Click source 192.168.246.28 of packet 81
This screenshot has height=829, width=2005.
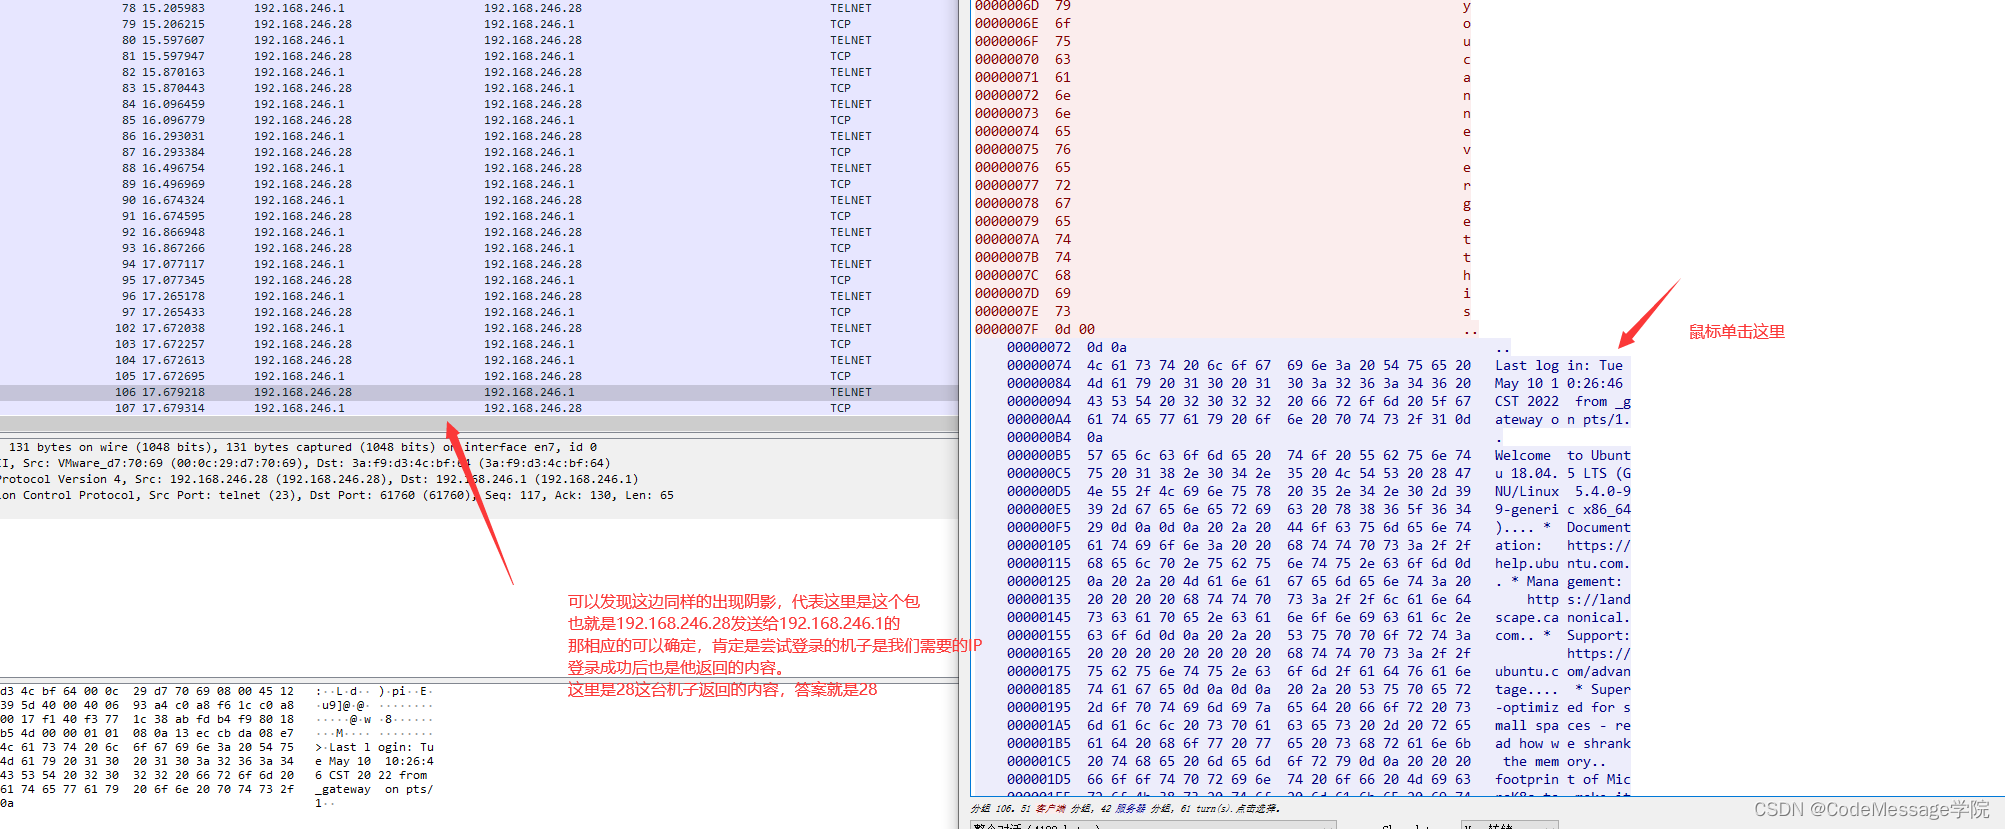(302, 56)
